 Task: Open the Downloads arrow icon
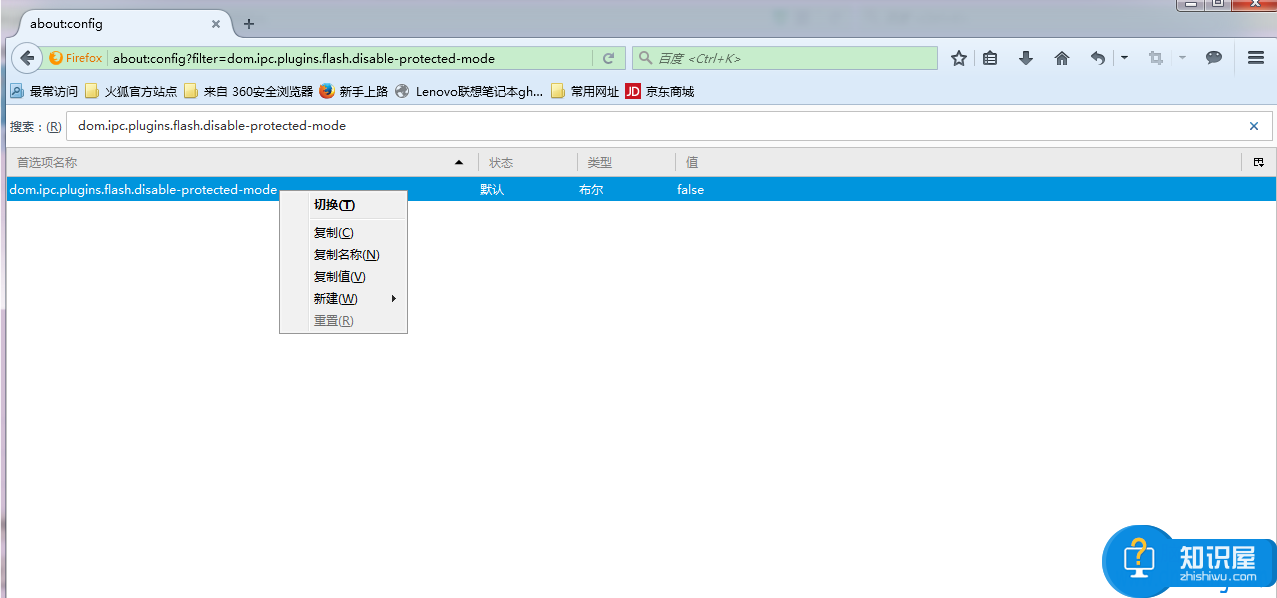coord(1026,58)
